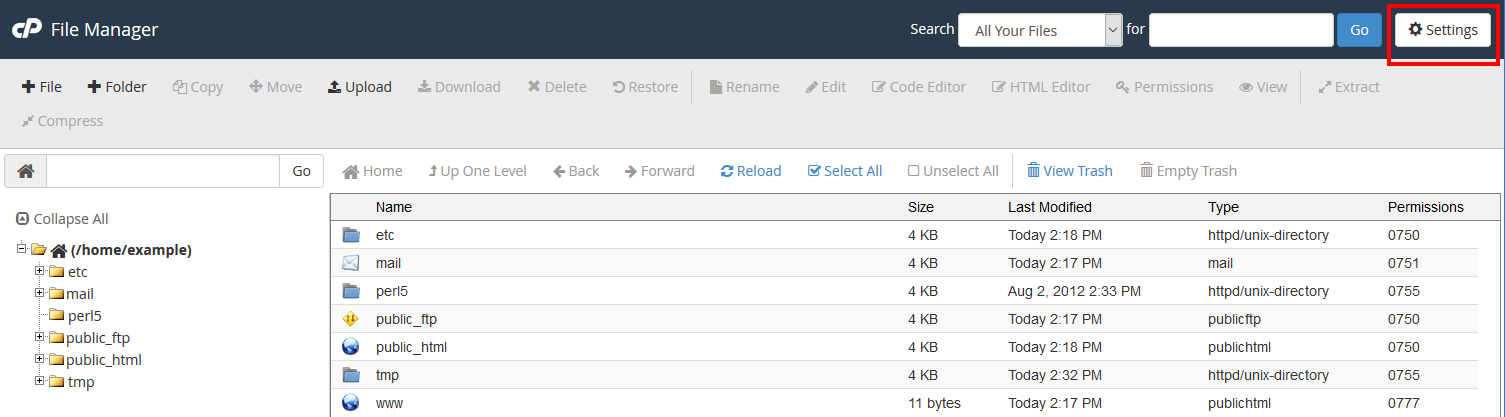Sort files by Name column header
1505x417 pixels.
(x=393, y=207)
